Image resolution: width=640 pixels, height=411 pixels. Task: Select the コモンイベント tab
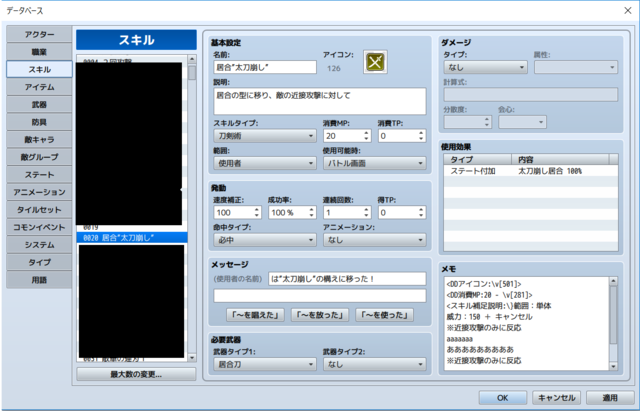pos(39,228)
